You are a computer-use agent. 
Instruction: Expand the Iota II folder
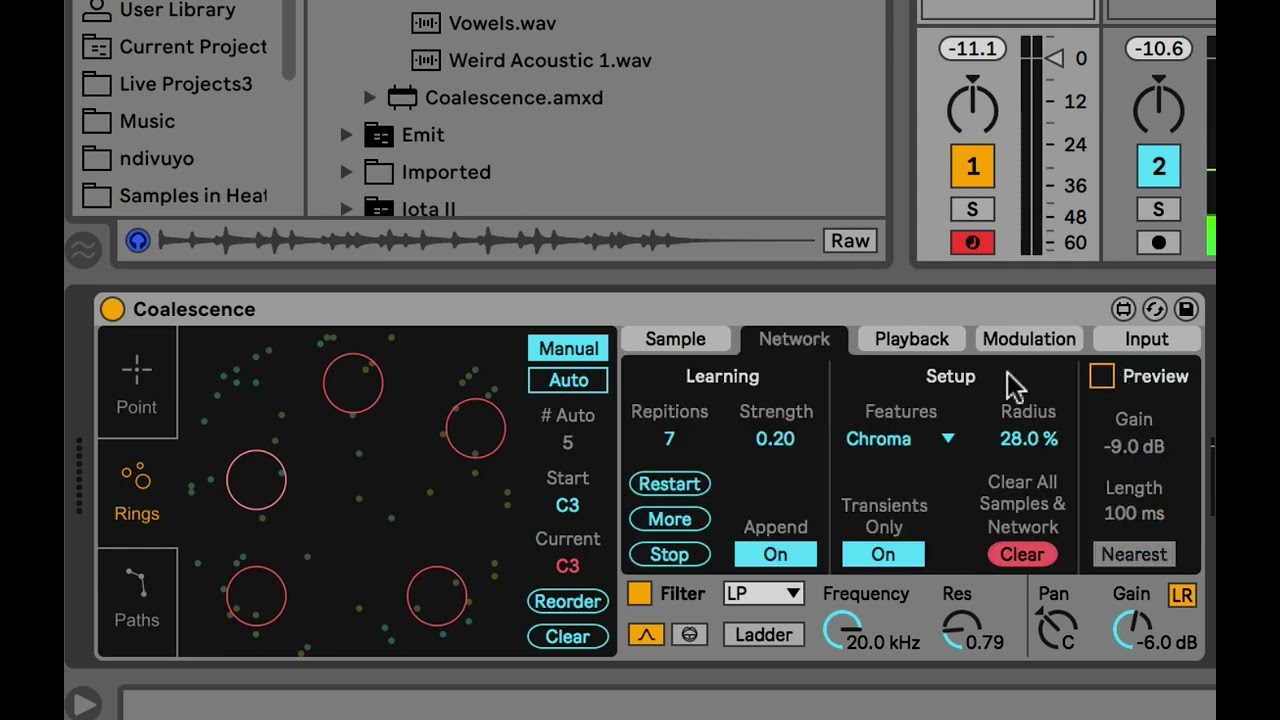346,209
